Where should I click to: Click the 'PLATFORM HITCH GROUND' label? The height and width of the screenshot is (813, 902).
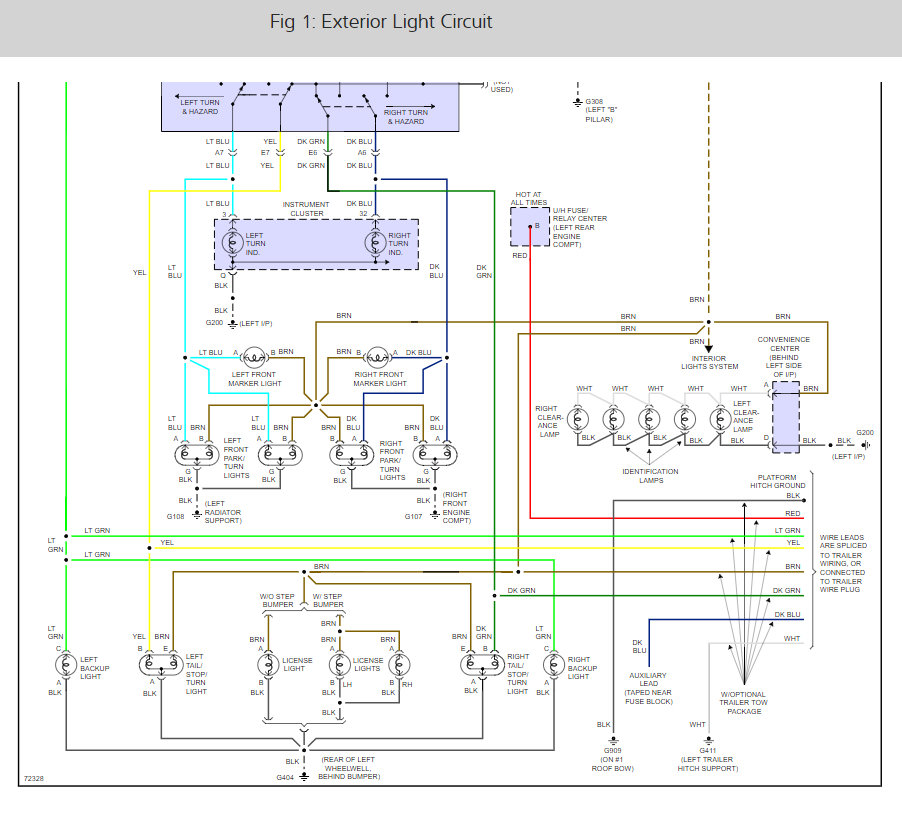[x=777, y=482]
